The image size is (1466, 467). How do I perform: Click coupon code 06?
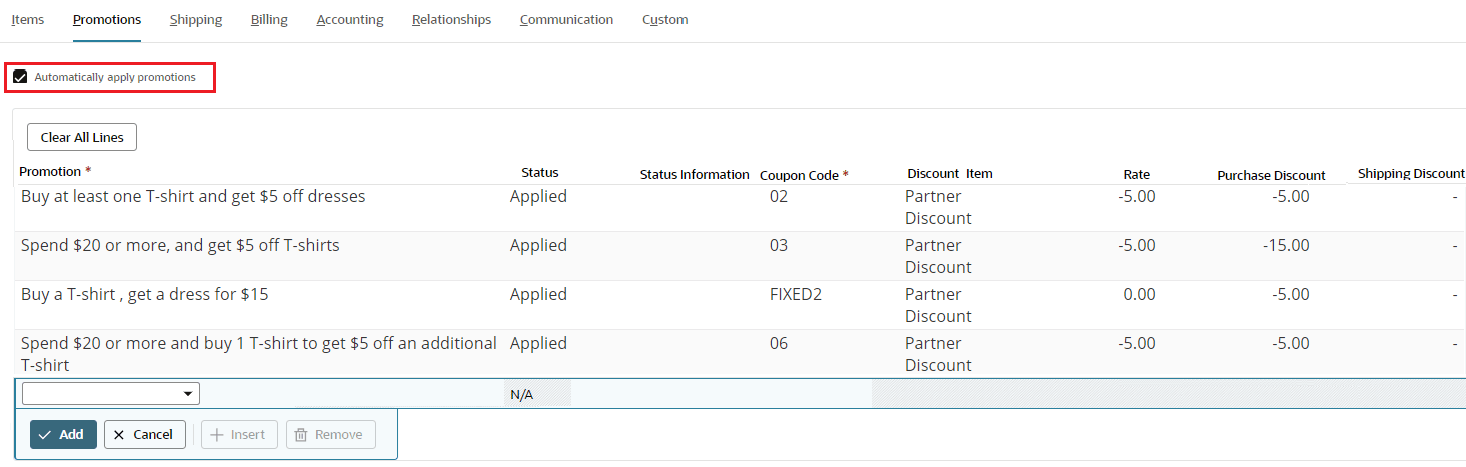tap(779, 343)
